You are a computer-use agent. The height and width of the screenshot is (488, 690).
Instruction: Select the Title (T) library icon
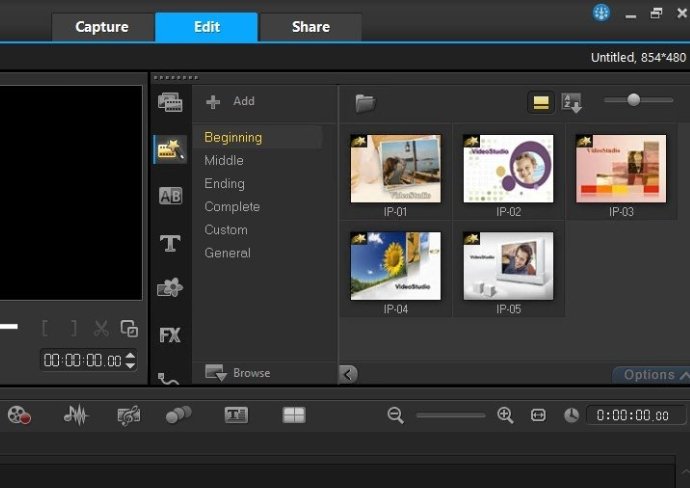(x=170, y=243)
